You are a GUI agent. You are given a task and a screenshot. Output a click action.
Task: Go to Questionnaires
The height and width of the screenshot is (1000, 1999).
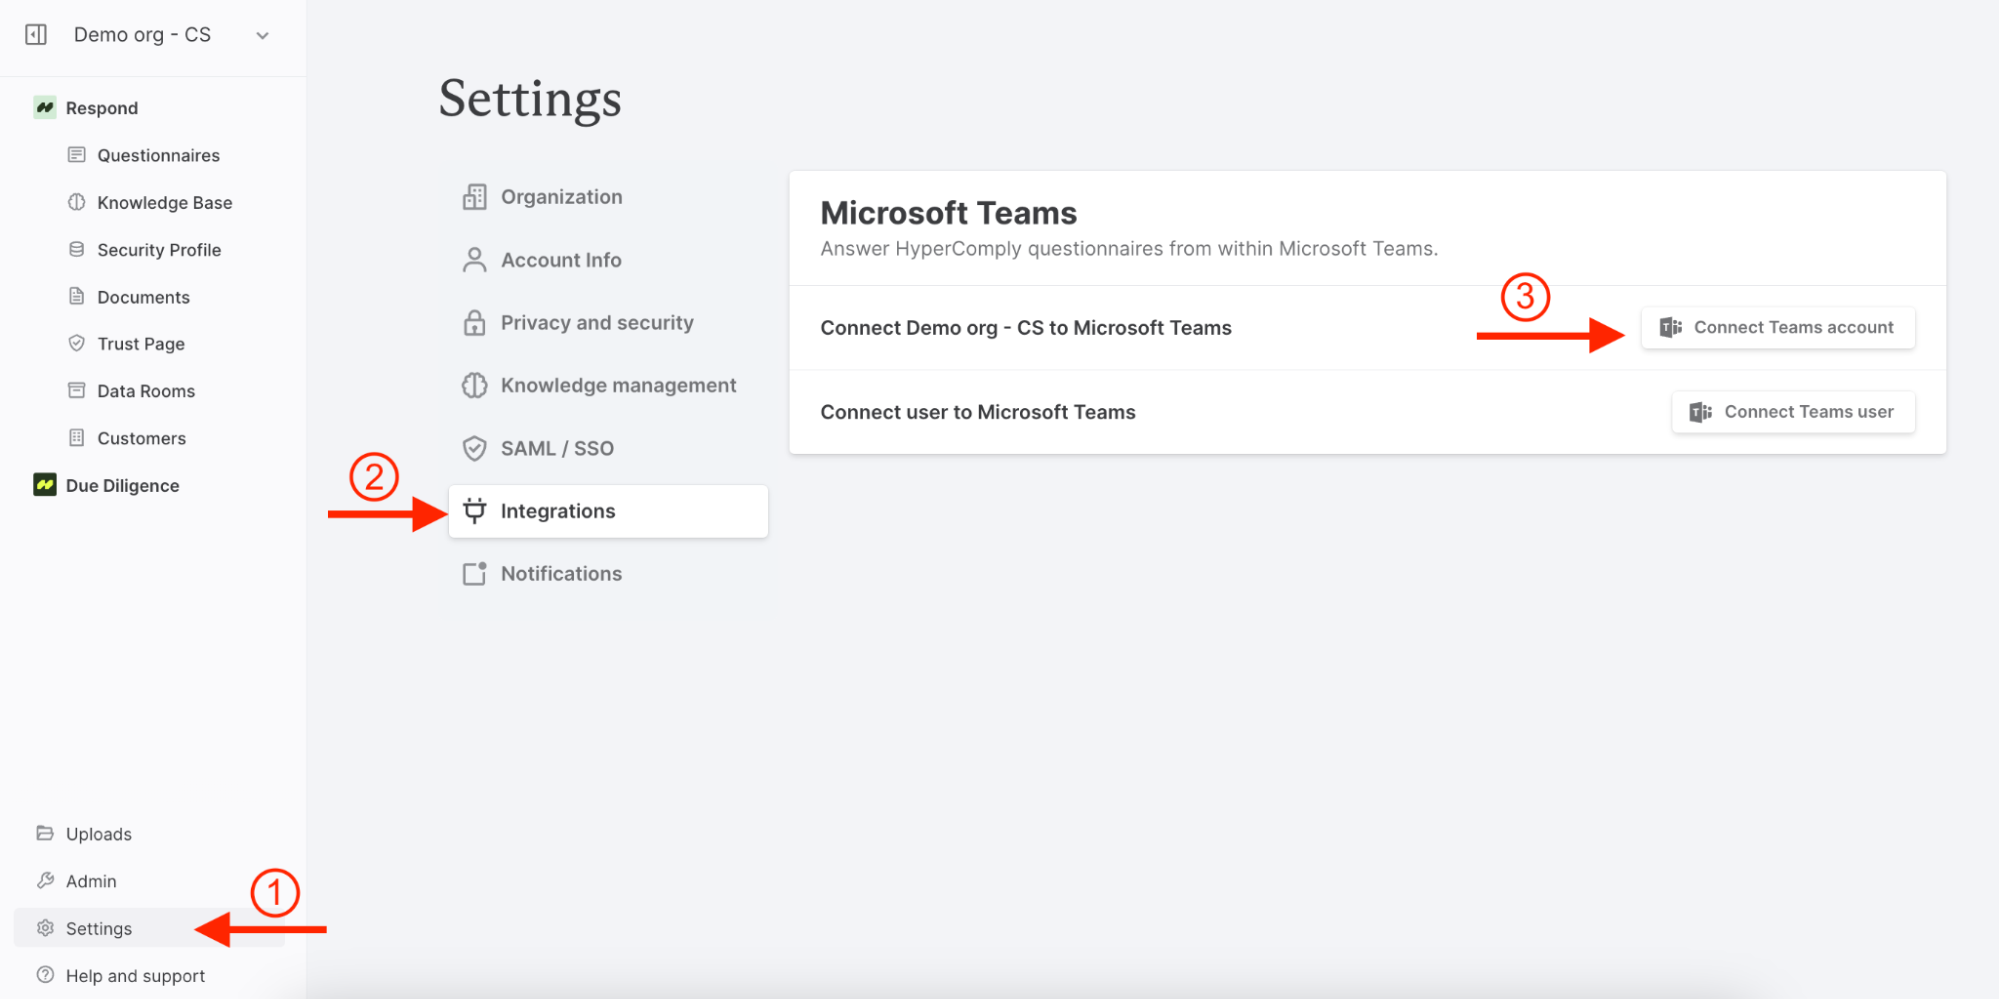click(x=158, y=155)
